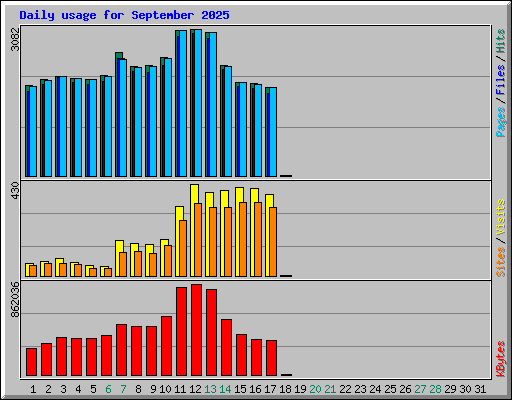Select the green day 27 label

click(x=420, y=389)
